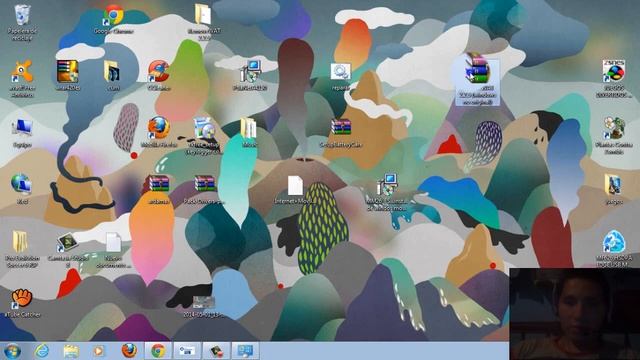Image resolution: width=640 pixels, height=360 pixels.
Task: Open the display settings taskbar button
Action: click(245, 351)
